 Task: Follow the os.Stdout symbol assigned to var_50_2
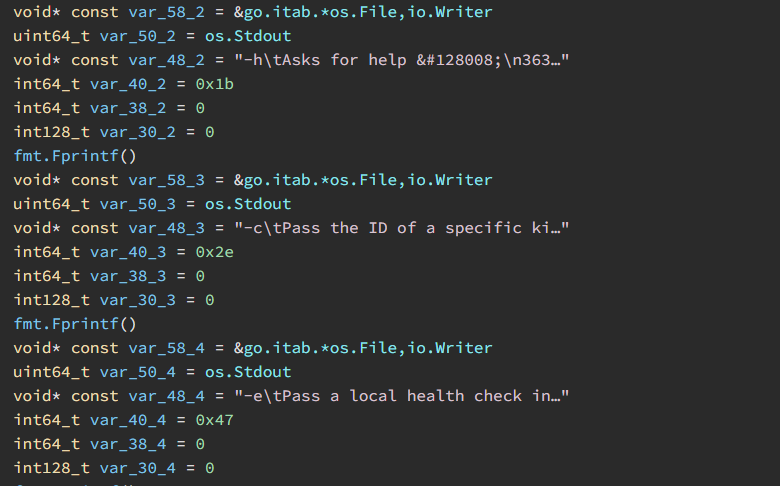click(x=248, y=36)
